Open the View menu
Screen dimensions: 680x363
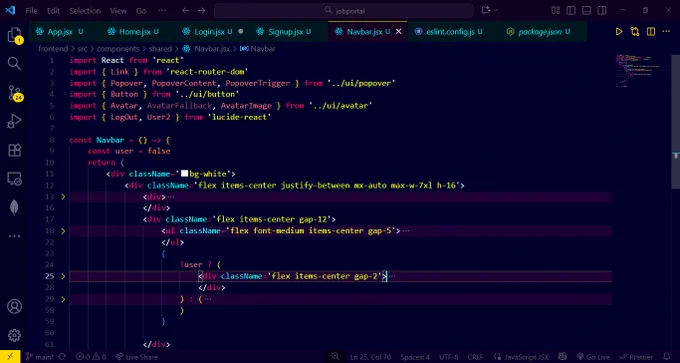pyautogui.click(x=118, y=11)
